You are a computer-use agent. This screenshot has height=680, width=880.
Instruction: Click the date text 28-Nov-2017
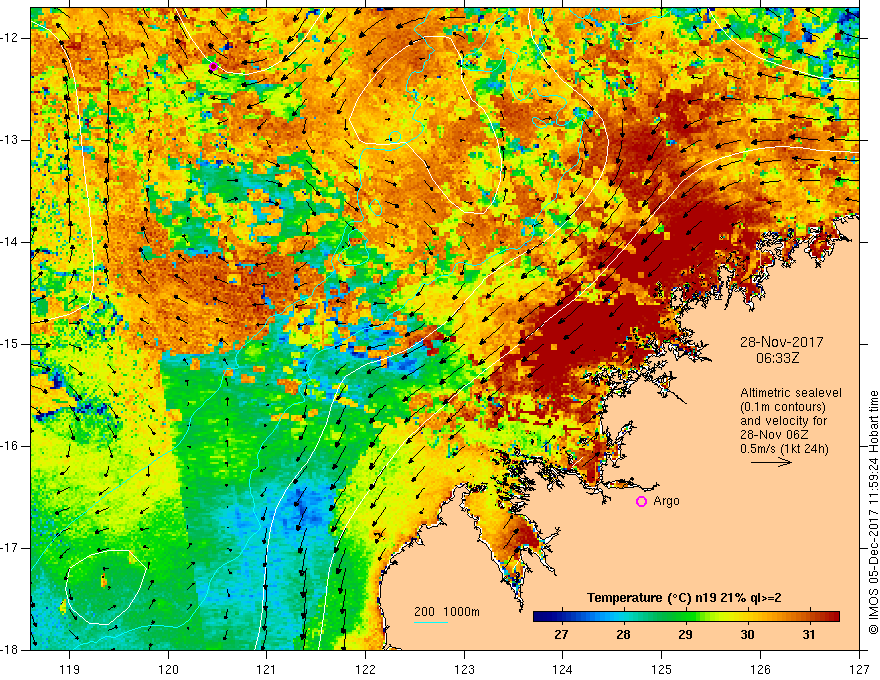pyautogui.click(x=781, y=342)
